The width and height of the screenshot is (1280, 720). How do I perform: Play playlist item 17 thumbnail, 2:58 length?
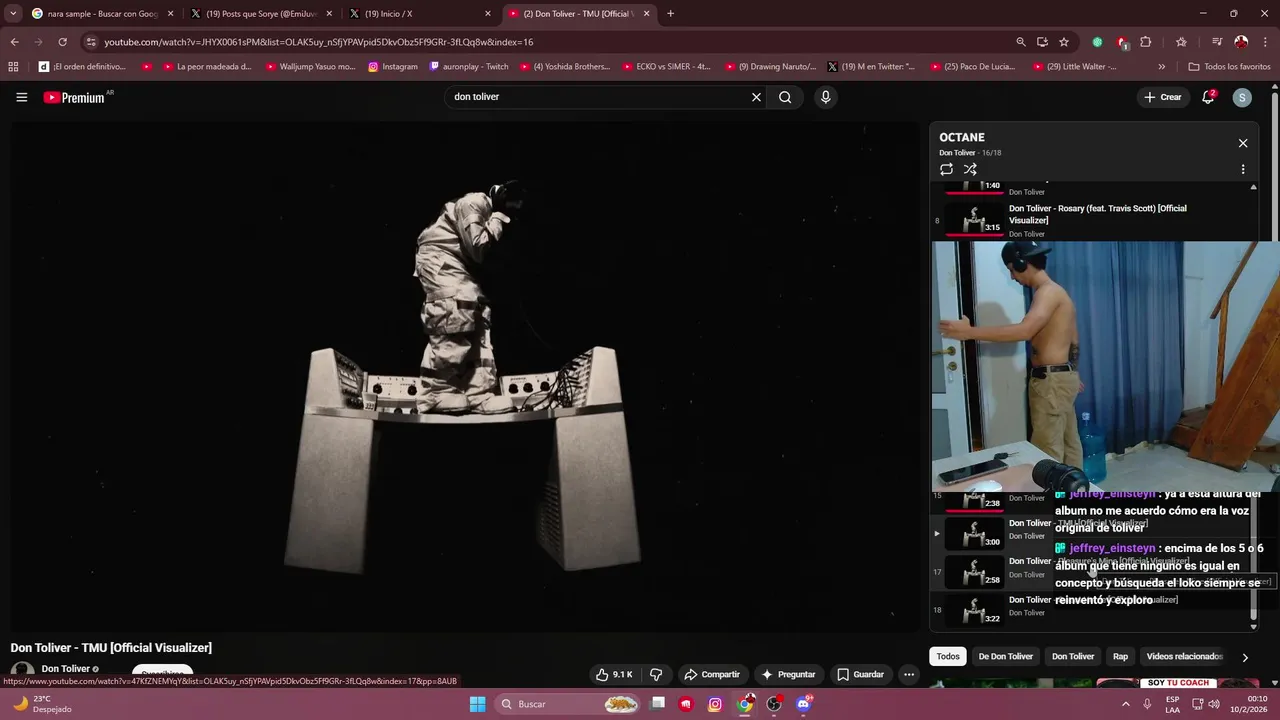click(975, 572)
